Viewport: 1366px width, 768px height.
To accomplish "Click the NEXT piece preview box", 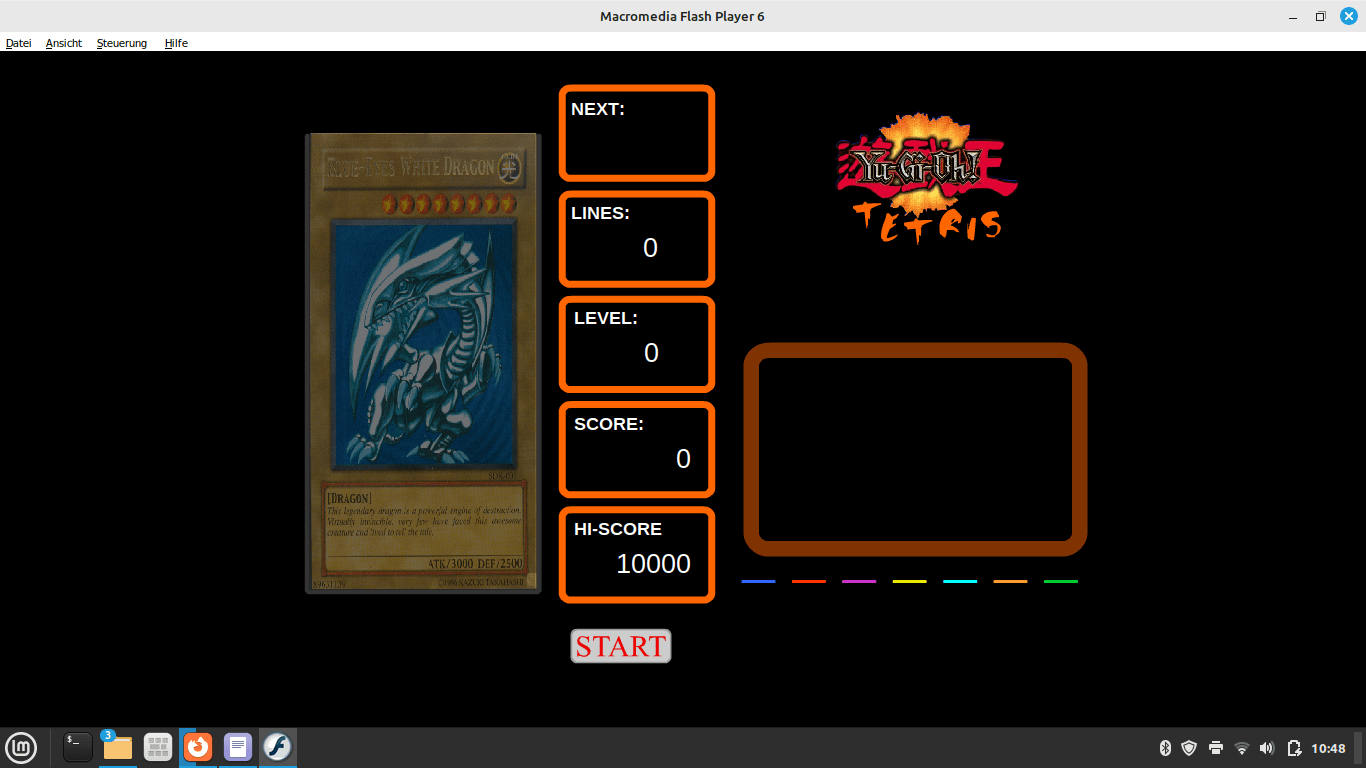I will point(637,133).
